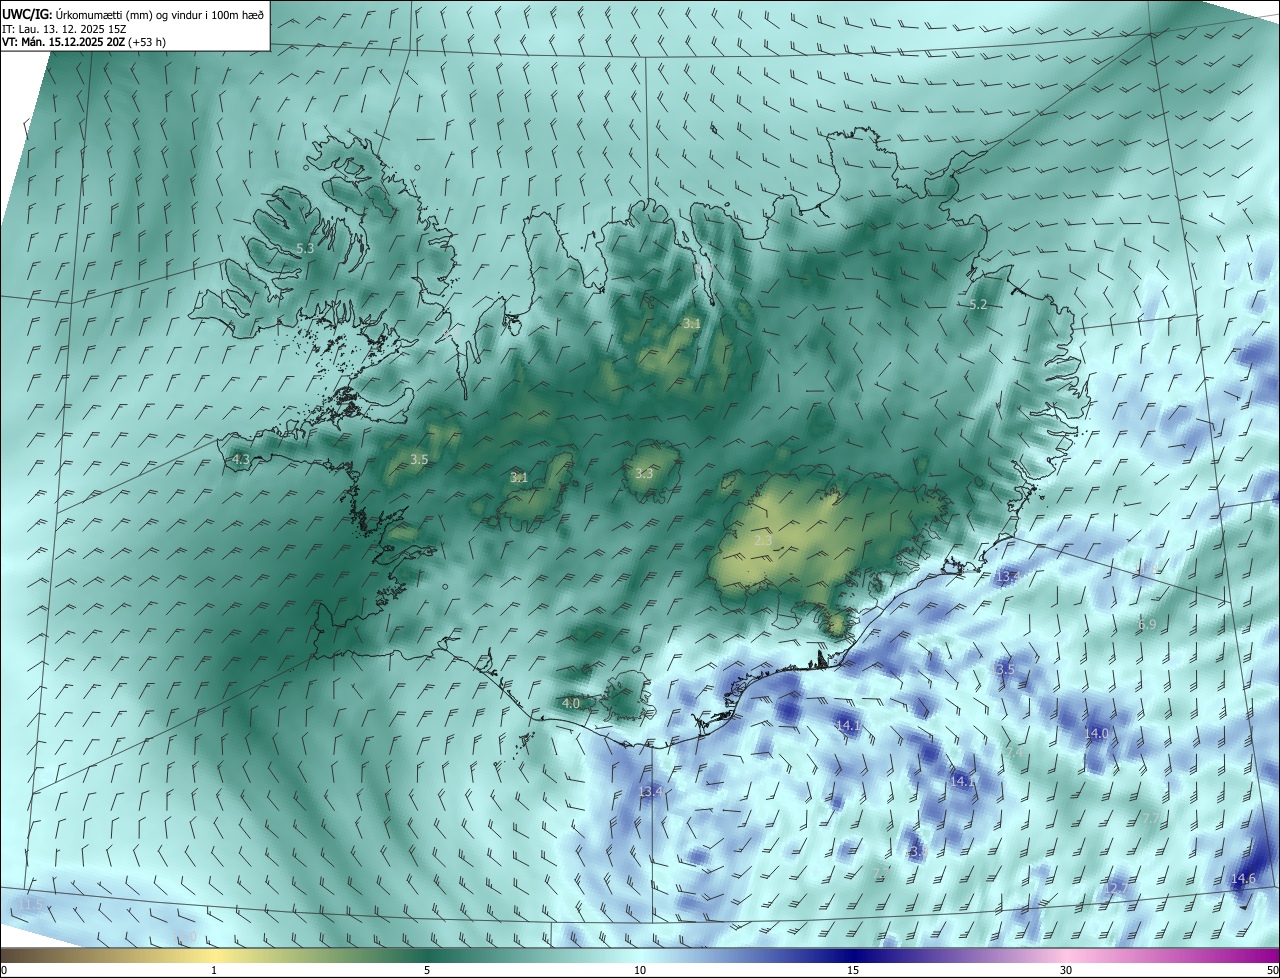Click the yellow part of the color scale
1280x978 pixels.
pos(214,955)
